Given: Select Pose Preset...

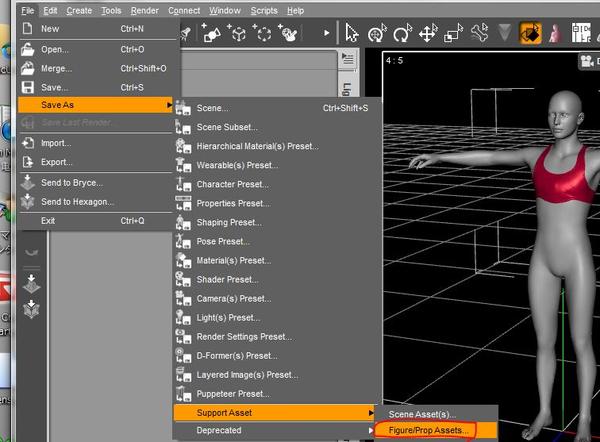Looking at the screenshot, I should point(276,241).
